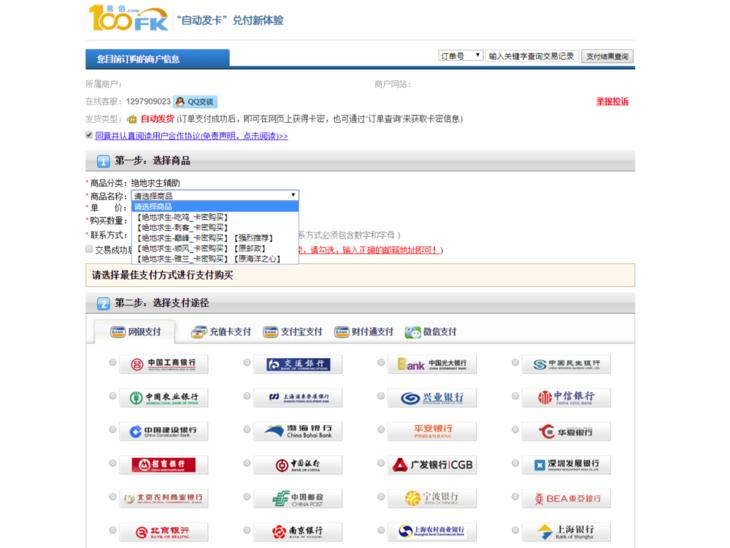Choose the 广发银行 CGB logo
This screenshot has height=548, width=730.
[432, 465]
